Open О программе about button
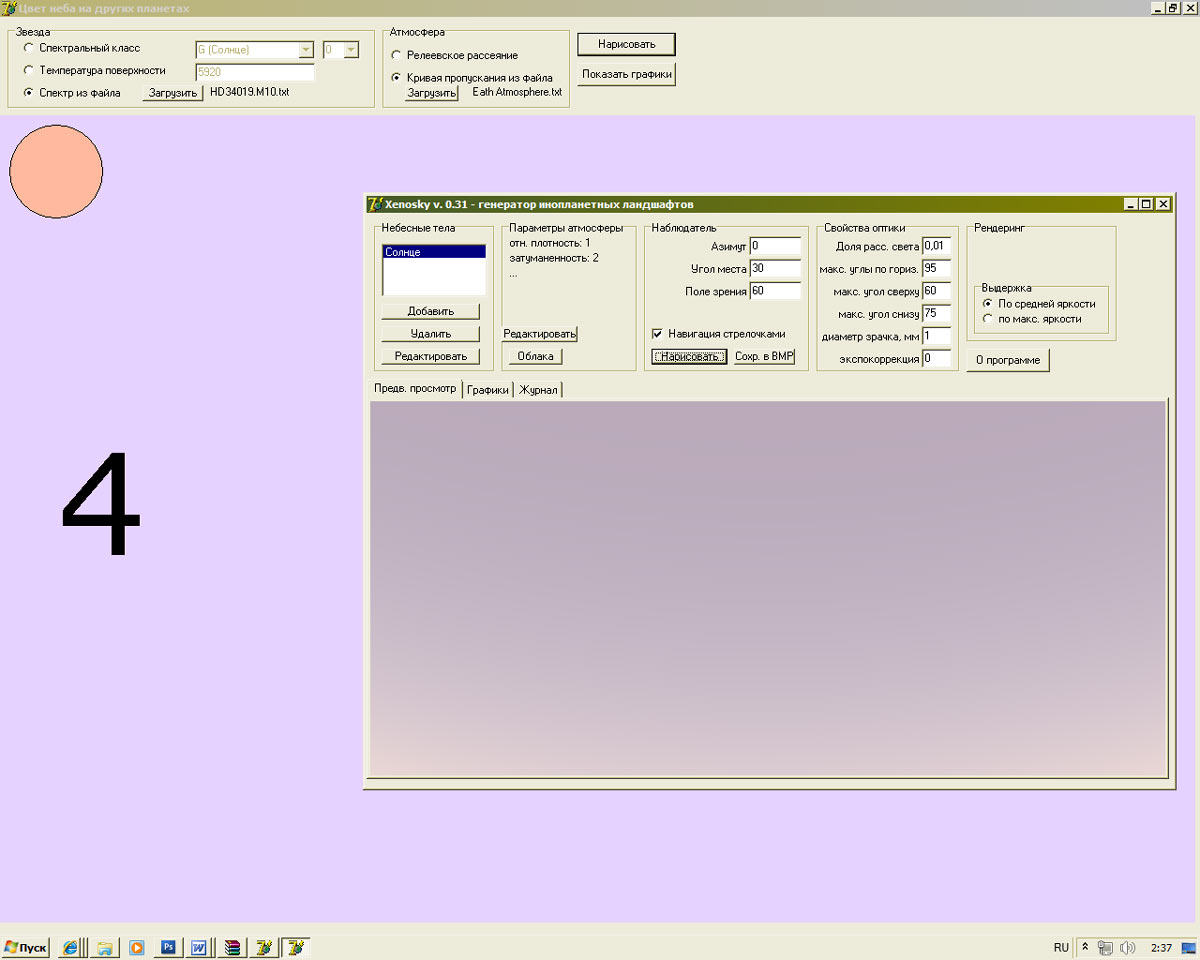 (x=1008, y=360)
